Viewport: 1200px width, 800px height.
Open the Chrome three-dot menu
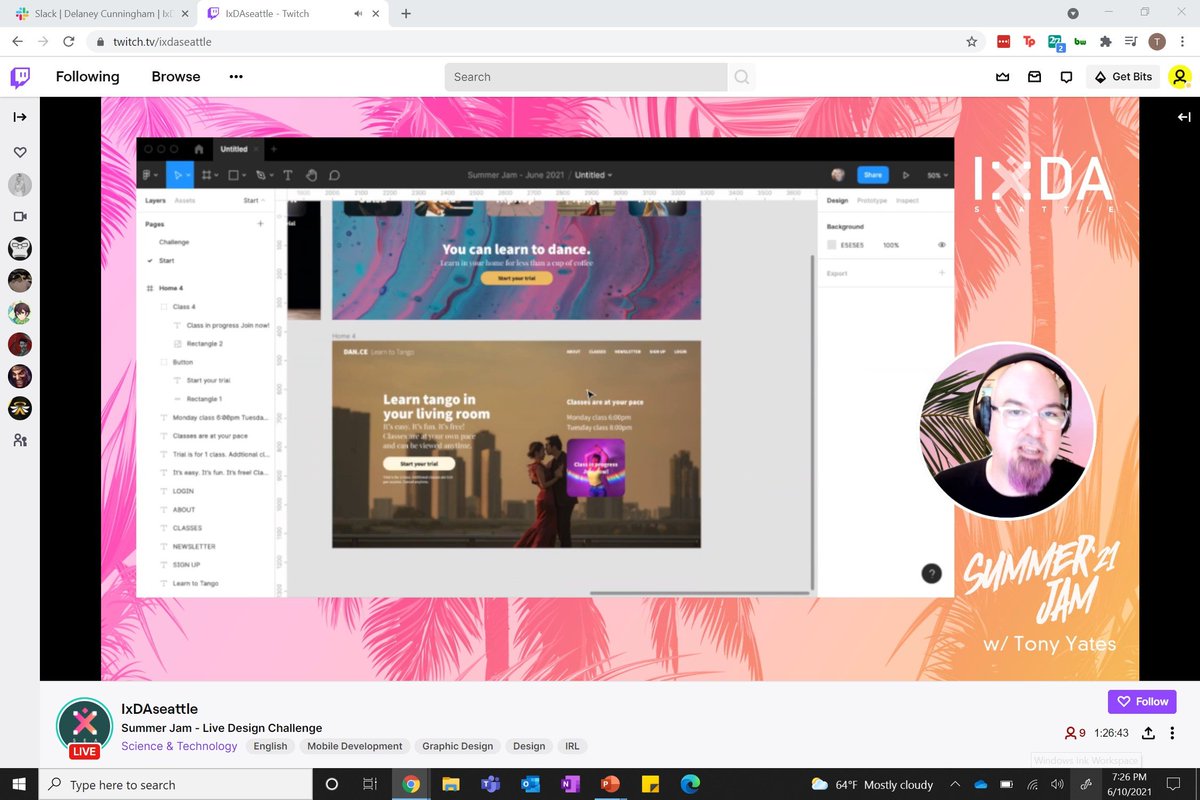(x=1183, y=42)
